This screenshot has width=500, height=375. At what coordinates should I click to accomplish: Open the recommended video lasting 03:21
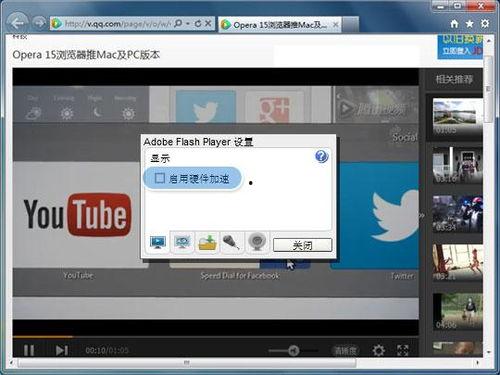pos(457,263)
